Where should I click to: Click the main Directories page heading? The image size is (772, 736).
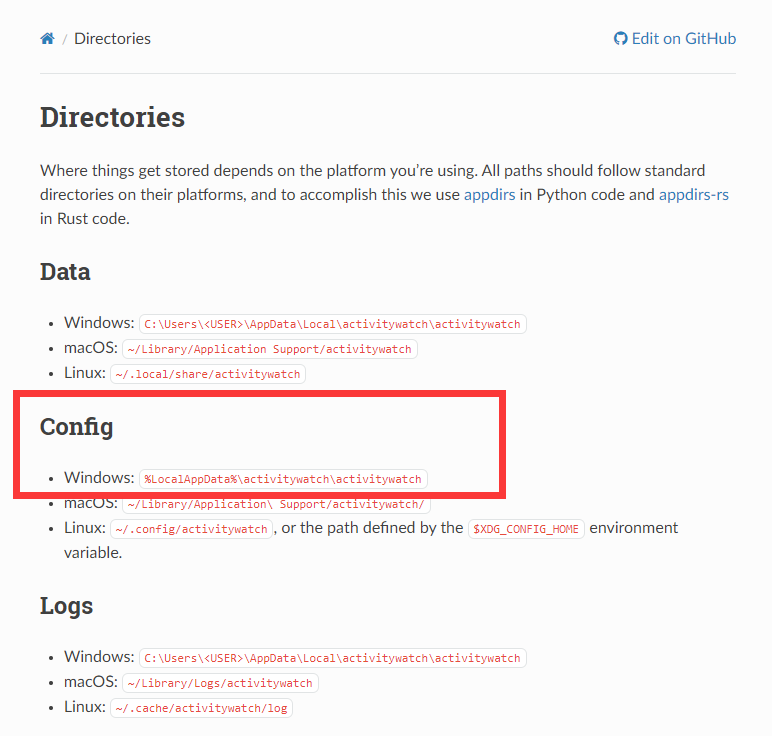[x=112, y=117]
